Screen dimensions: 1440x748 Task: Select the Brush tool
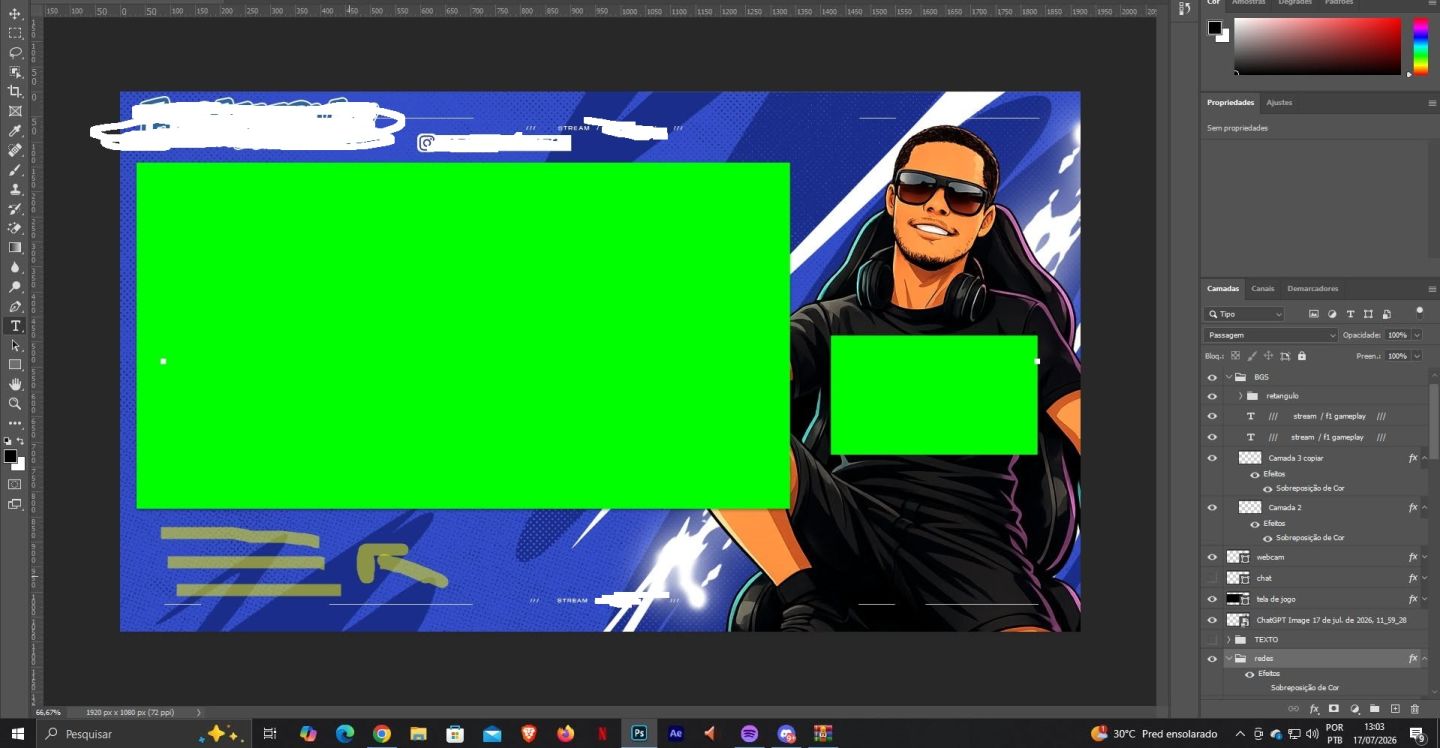(15, 169)
